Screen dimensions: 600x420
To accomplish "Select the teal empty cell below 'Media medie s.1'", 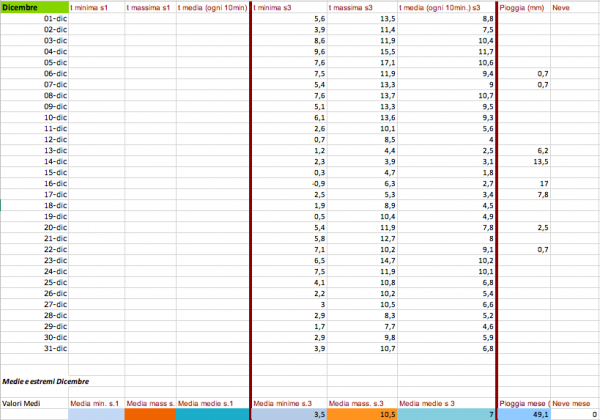I will pos(213,414).
